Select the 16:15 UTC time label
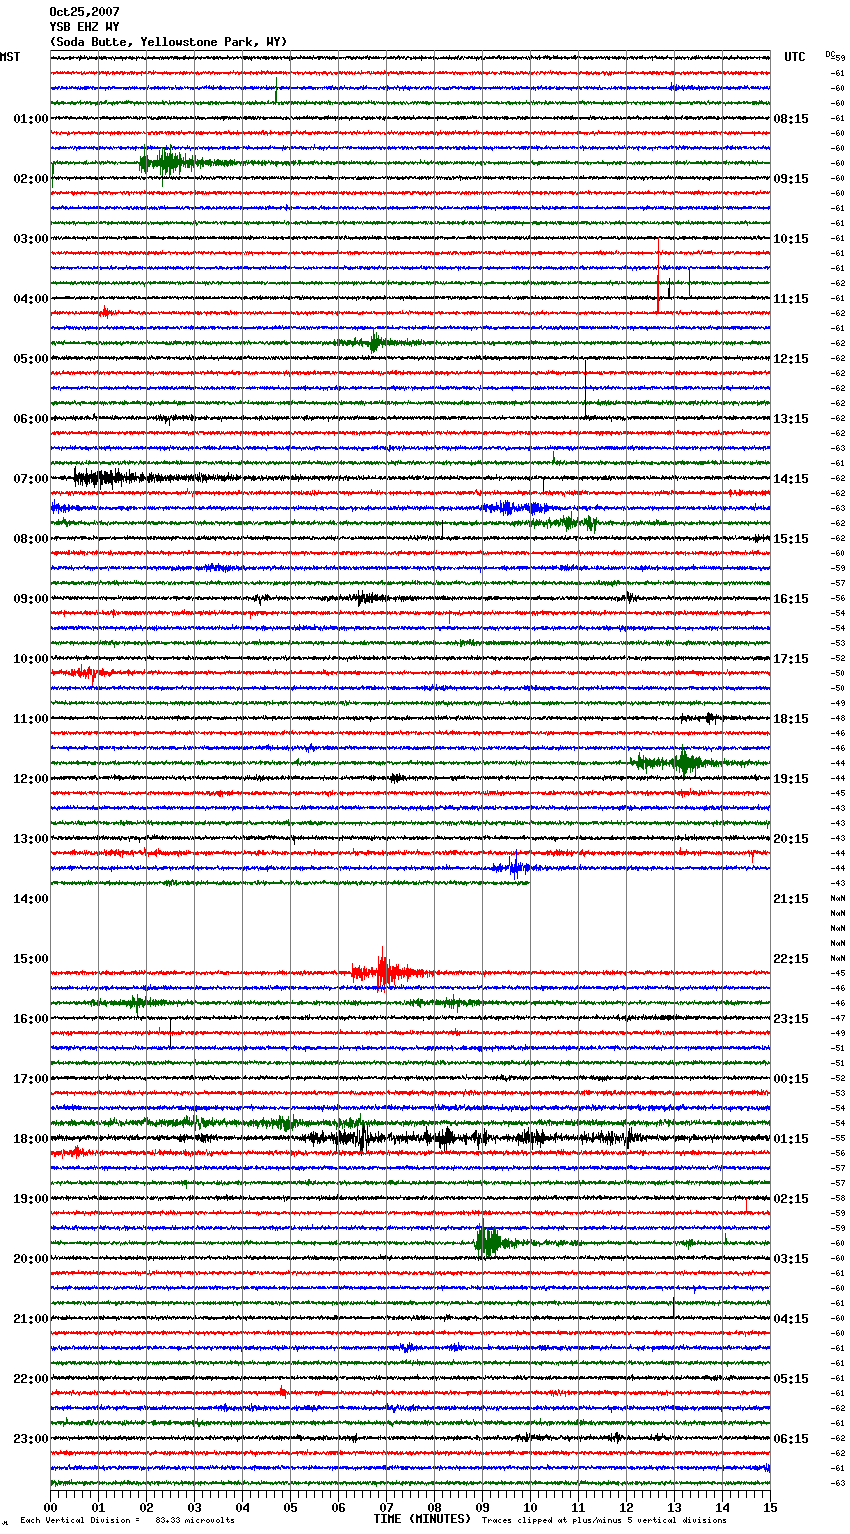 791,599
